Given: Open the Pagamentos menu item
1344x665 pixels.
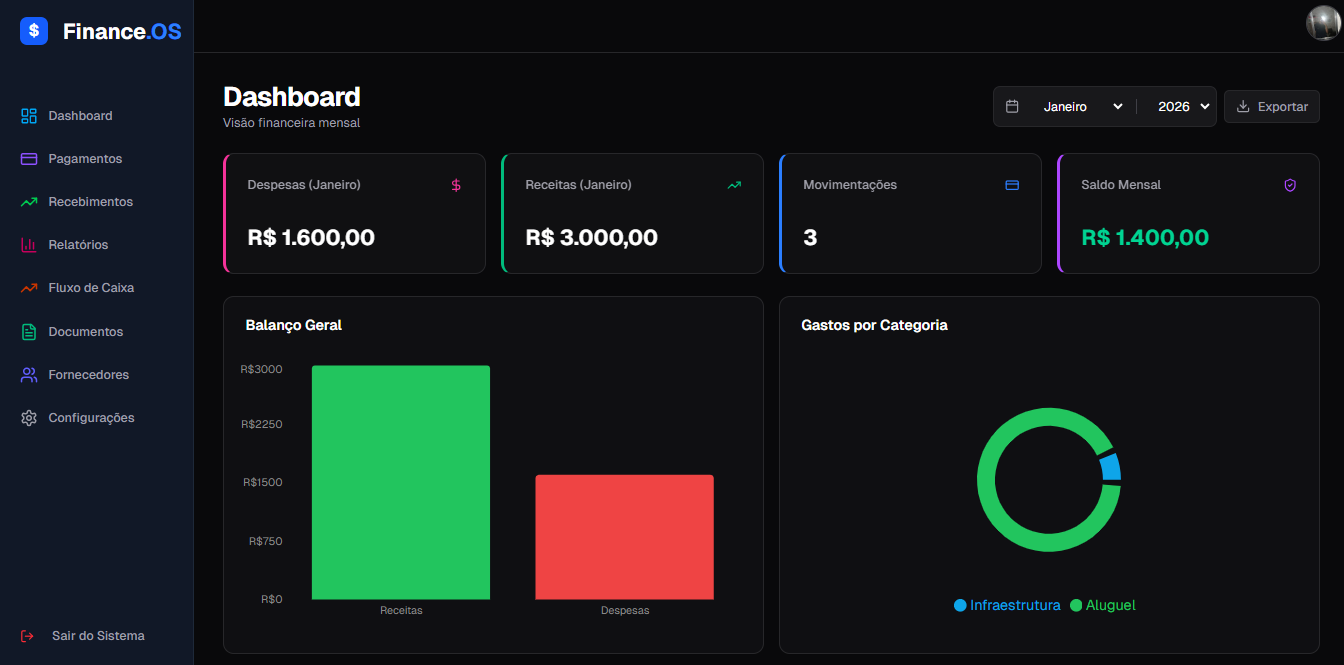Looking at the screenshot, I should (x=85, y=159).
